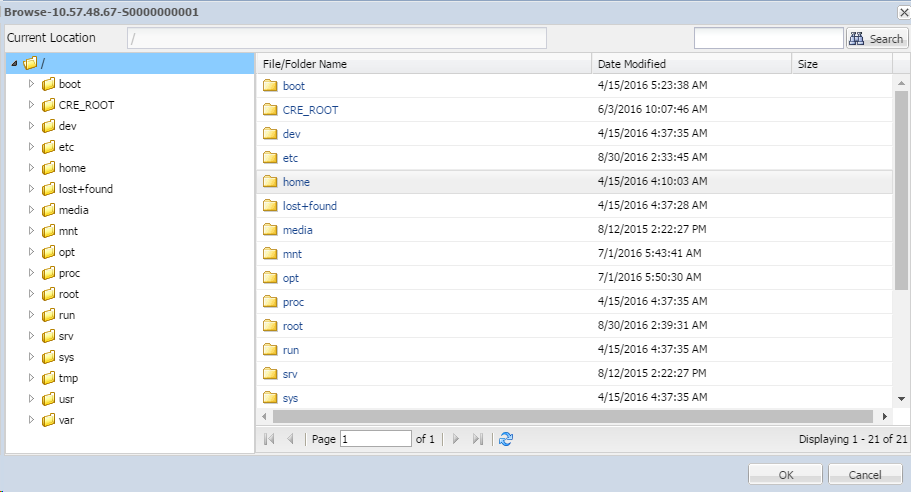Click the mnt folder icon in the file list

pos(270,253)
